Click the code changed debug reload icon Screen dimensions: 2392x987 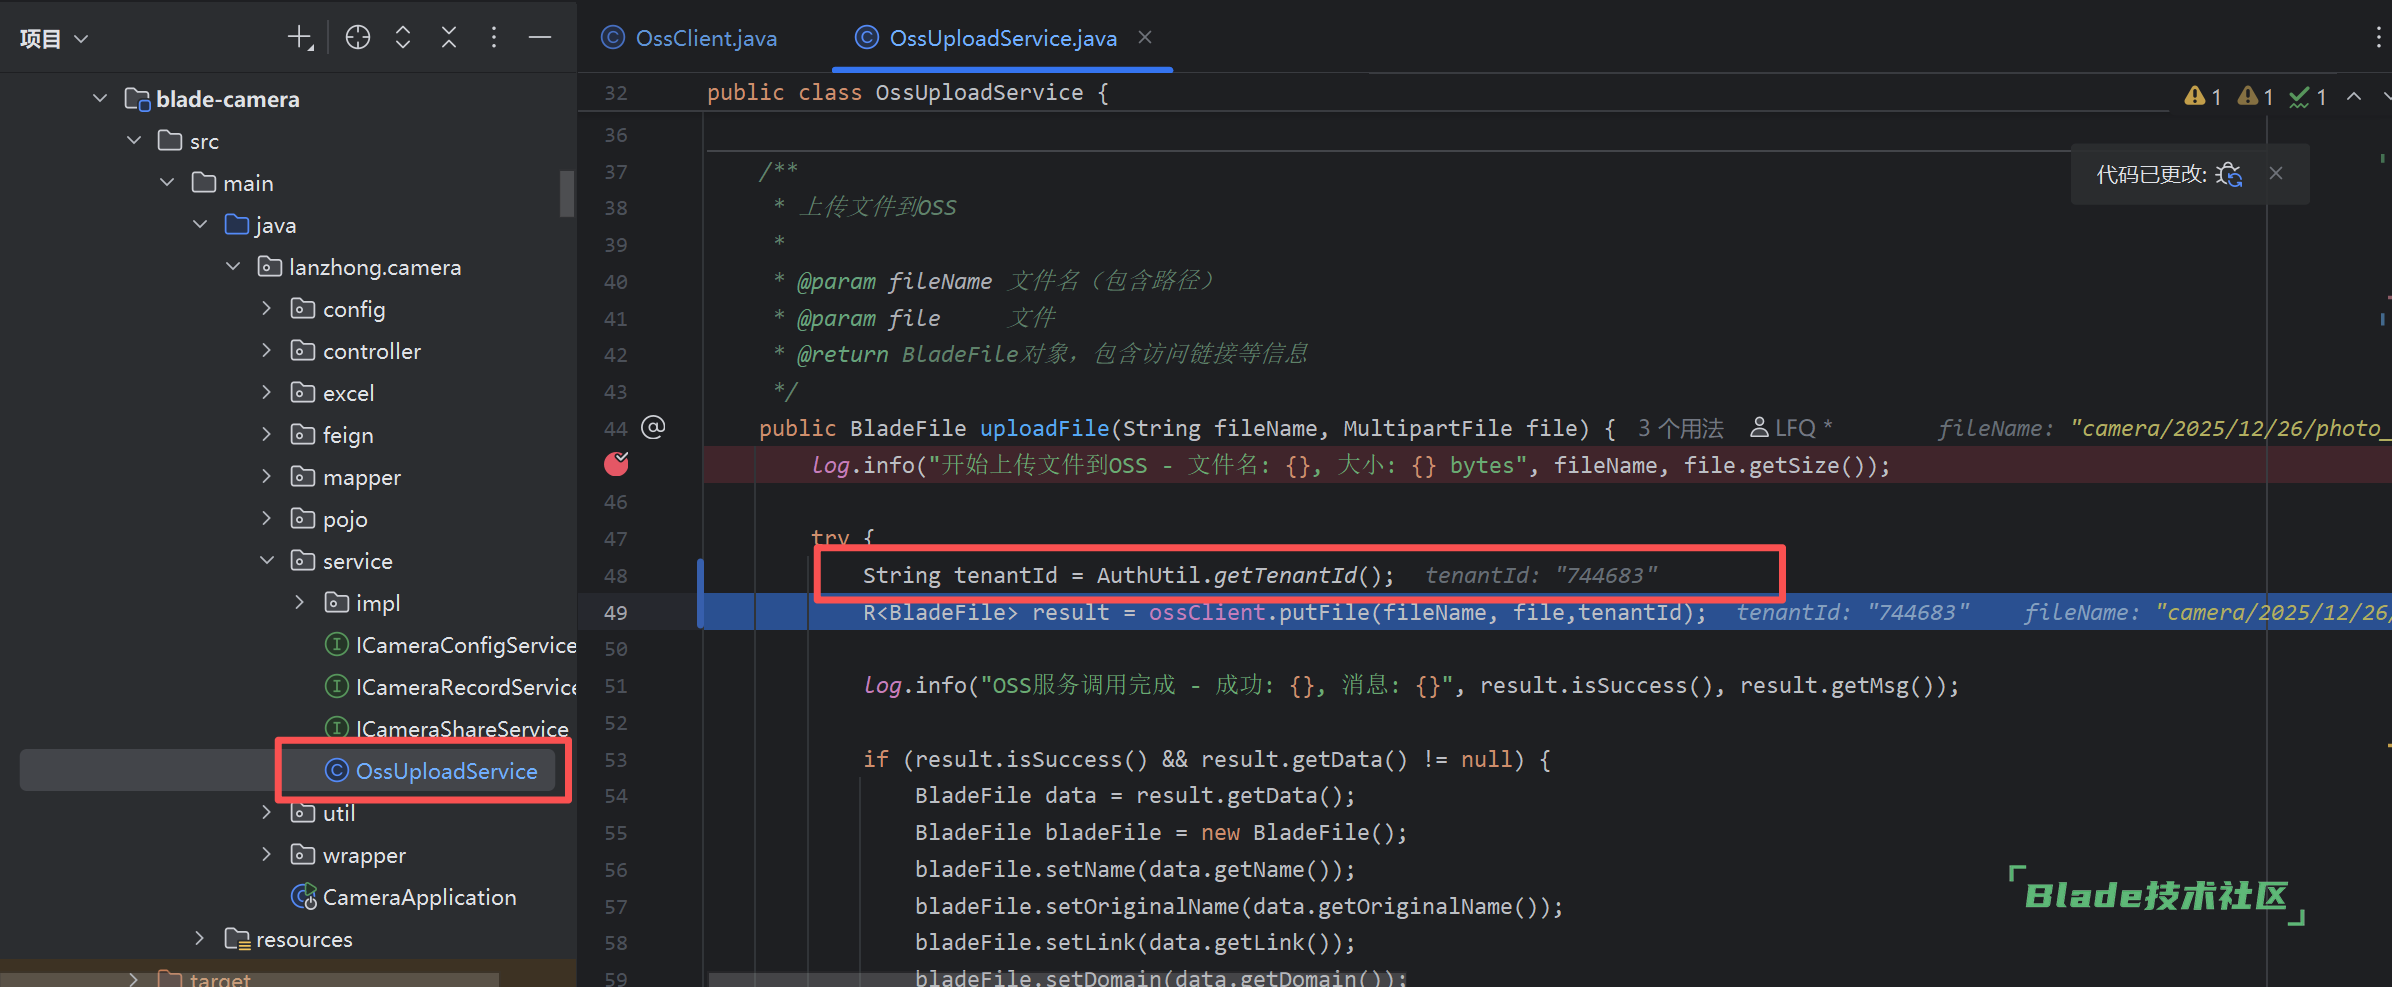(x=2229, y=174)
